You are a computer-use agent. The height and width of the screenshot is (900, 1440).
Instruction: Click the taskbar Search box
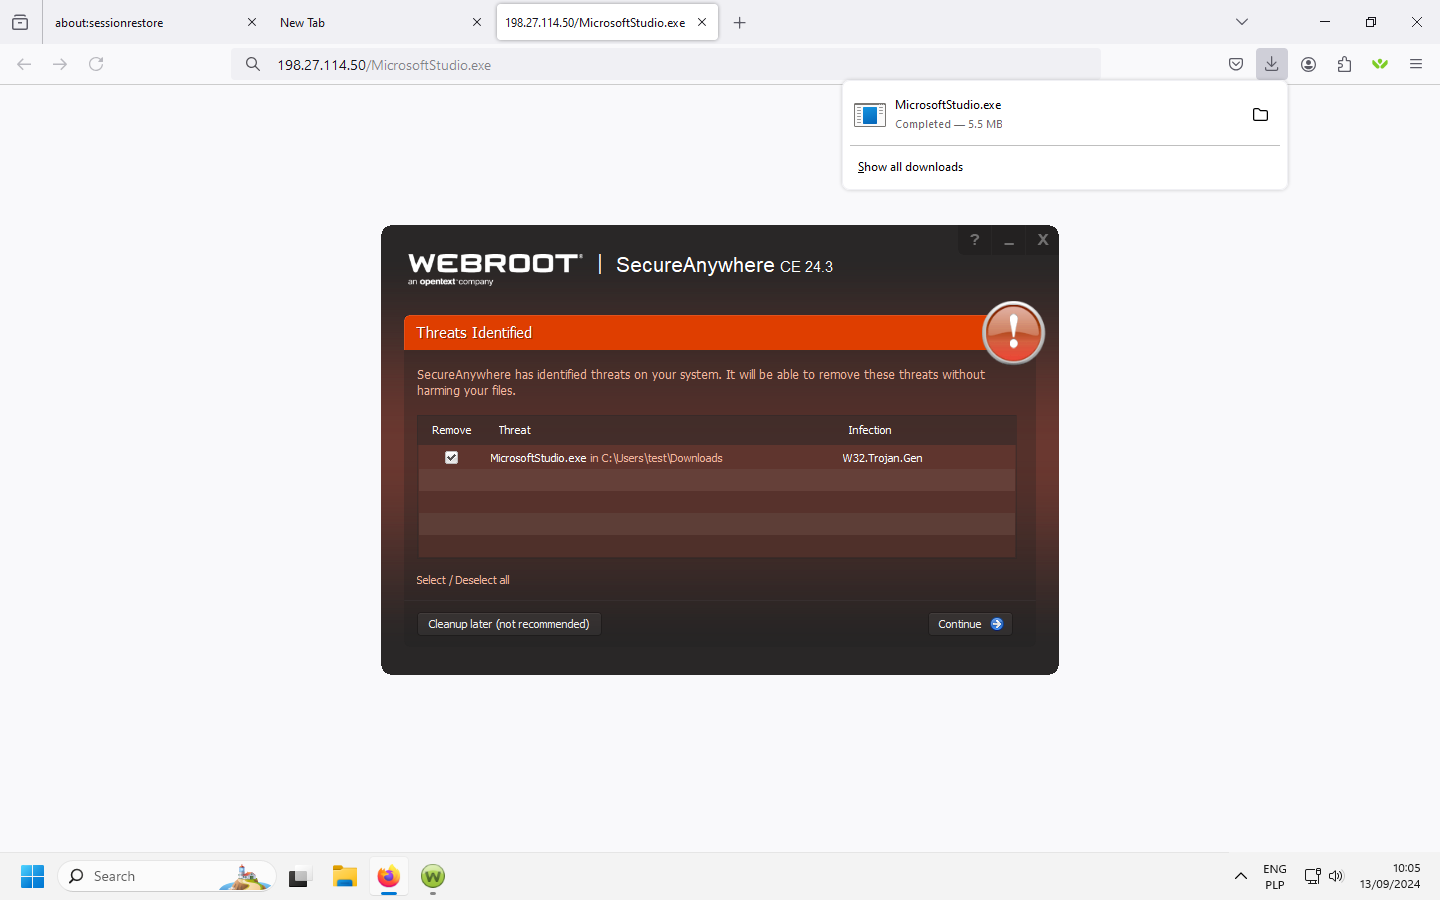click(x=167, y=877)
